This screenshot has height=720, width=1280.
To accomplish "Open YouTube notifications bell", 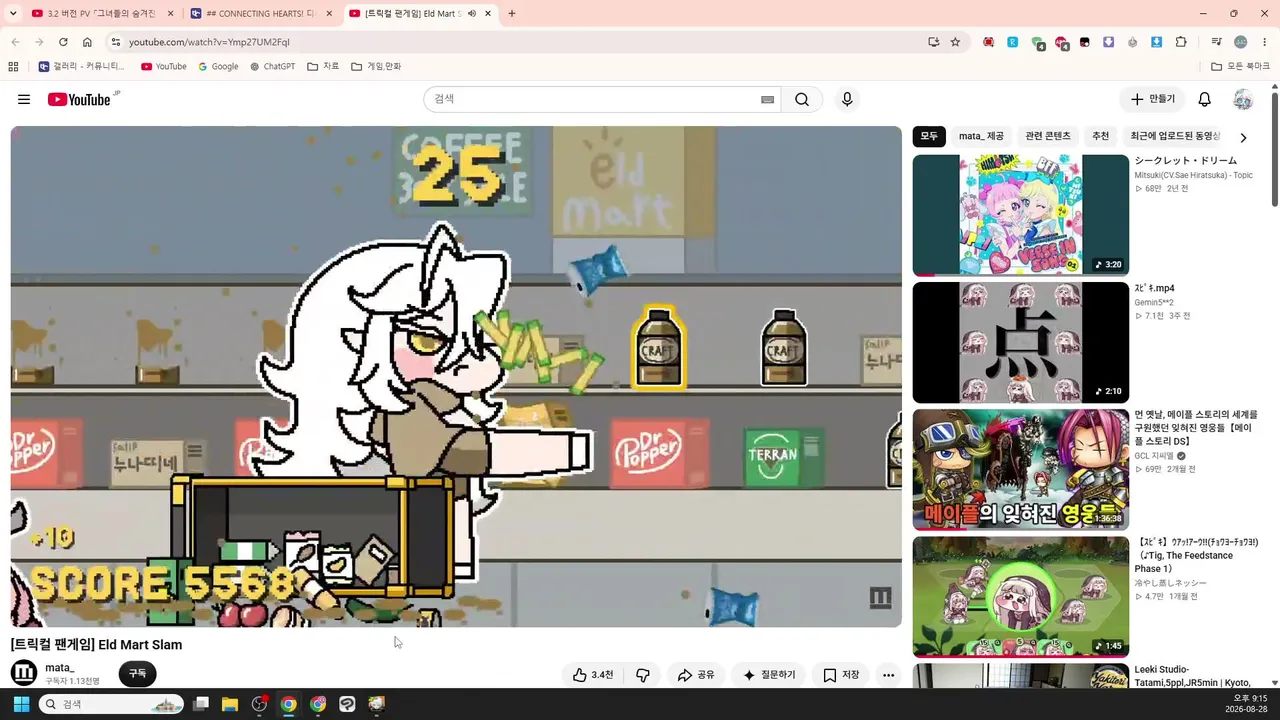I will pos(1205,99).
